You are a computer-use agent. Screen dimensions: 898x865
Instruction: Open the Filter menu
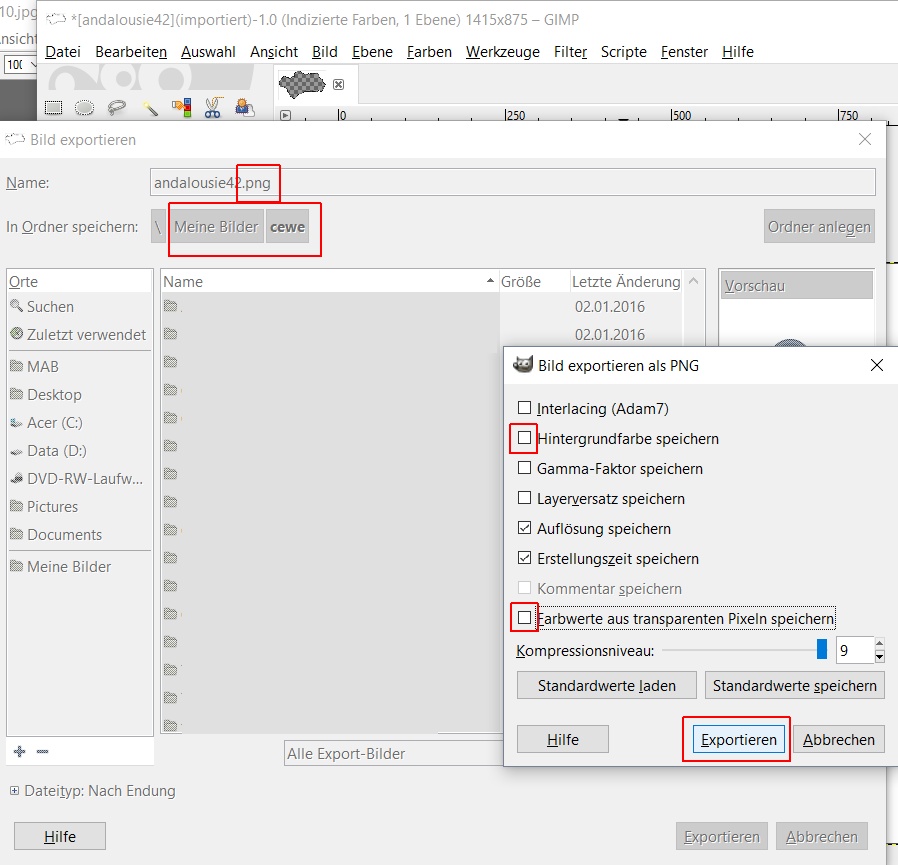click(570, 52)
